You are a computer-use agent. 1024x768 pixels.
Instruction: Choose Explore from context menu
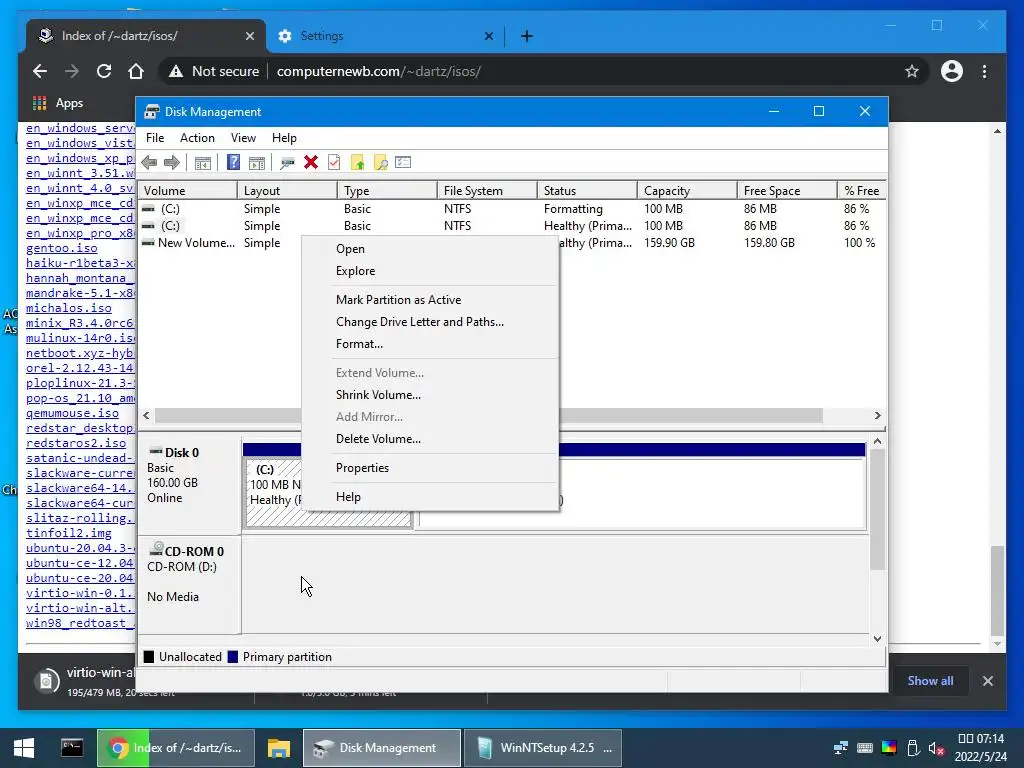(430, 271)
